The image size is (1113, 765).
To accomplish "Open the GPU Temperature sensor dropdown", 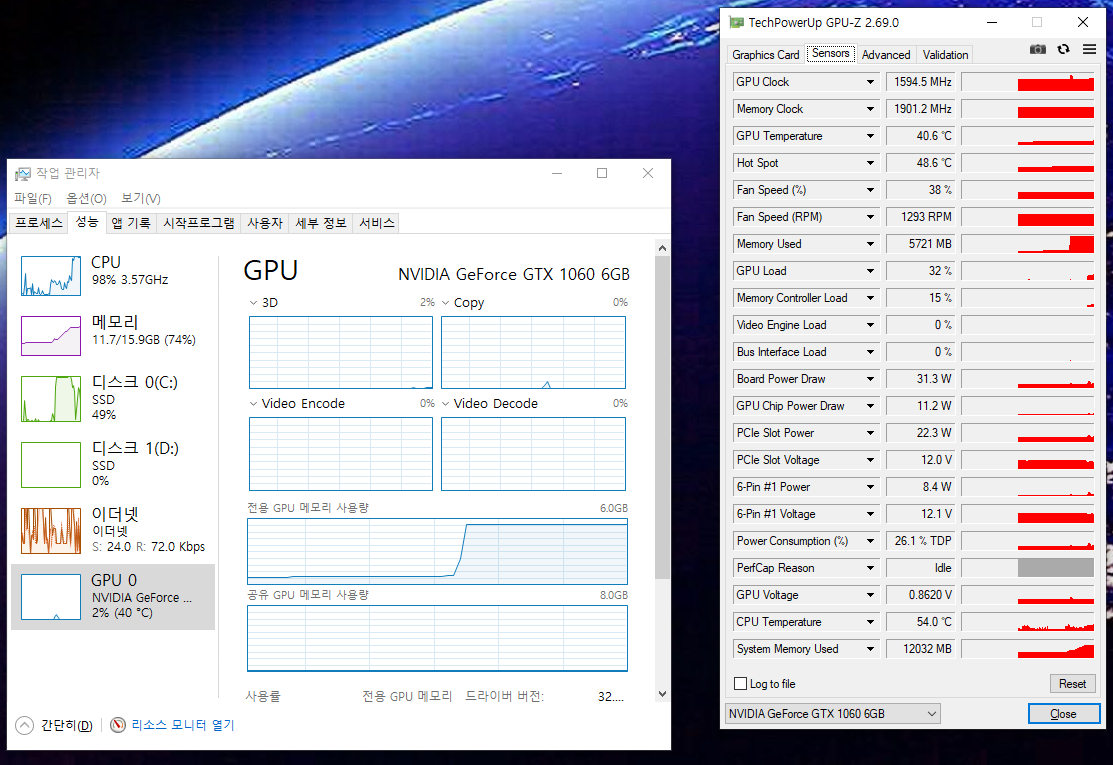I will [x=870, y=136].
